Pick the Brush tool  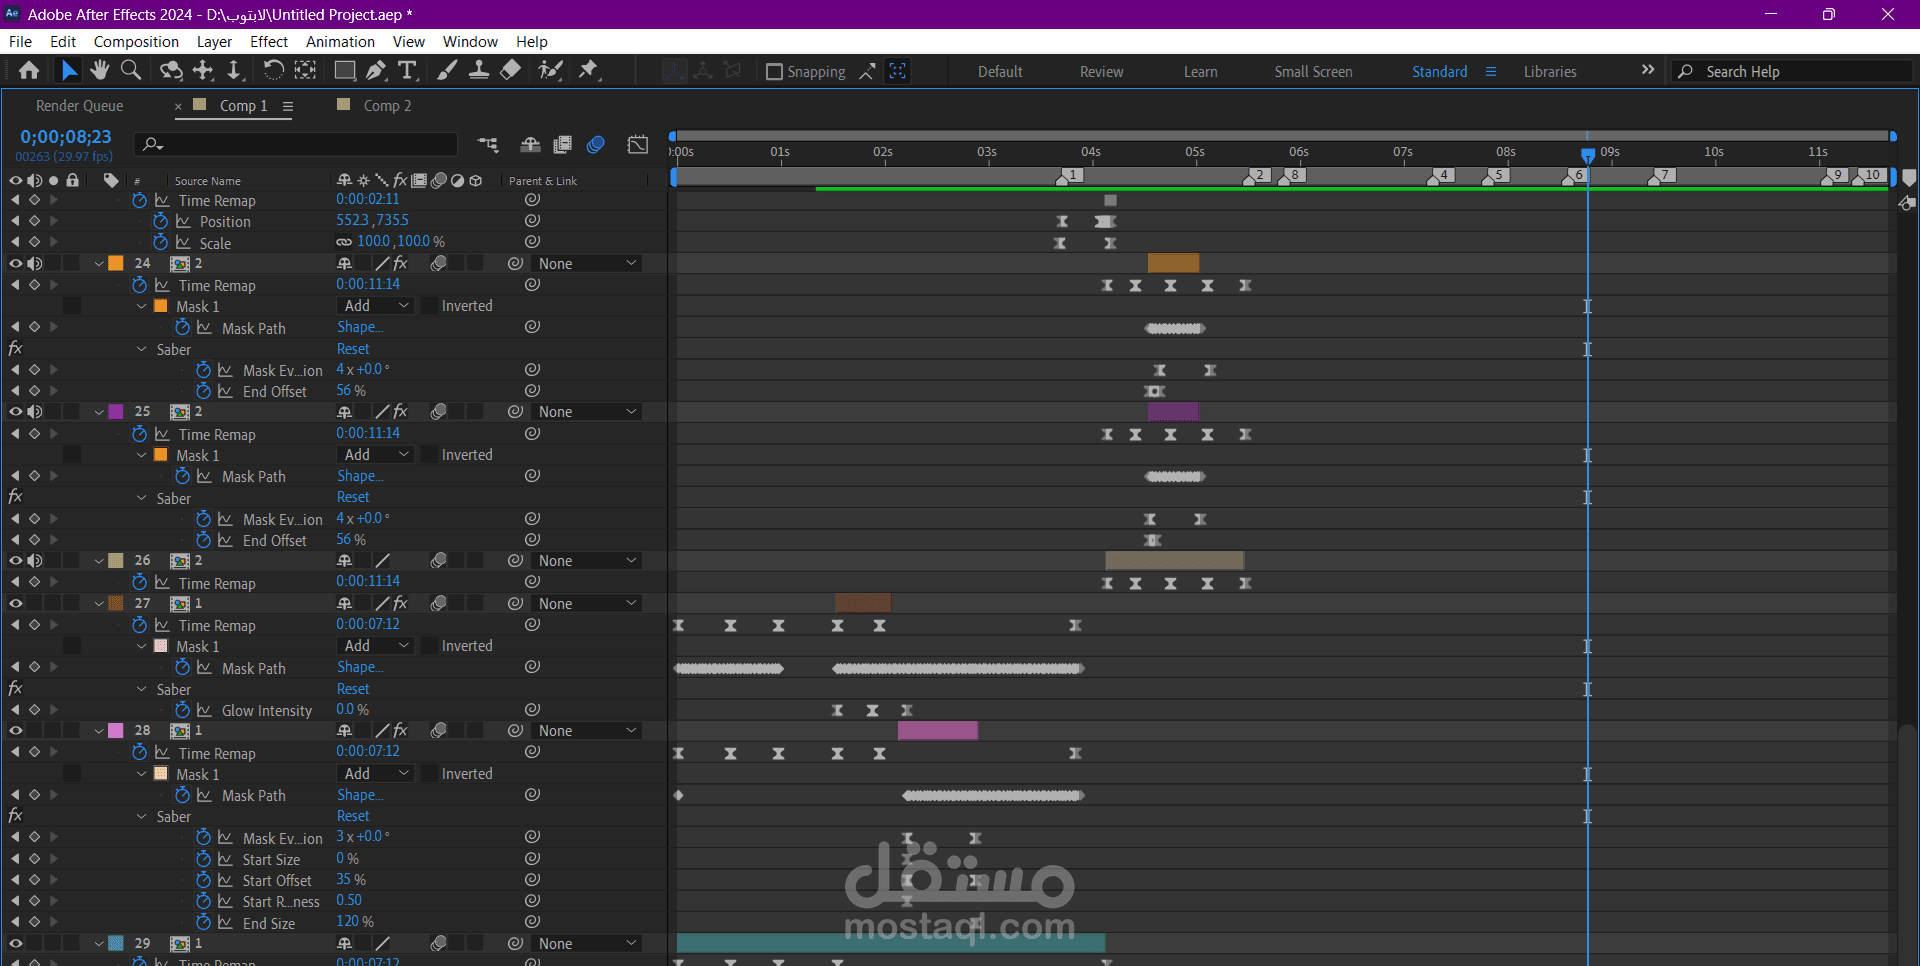447,70
